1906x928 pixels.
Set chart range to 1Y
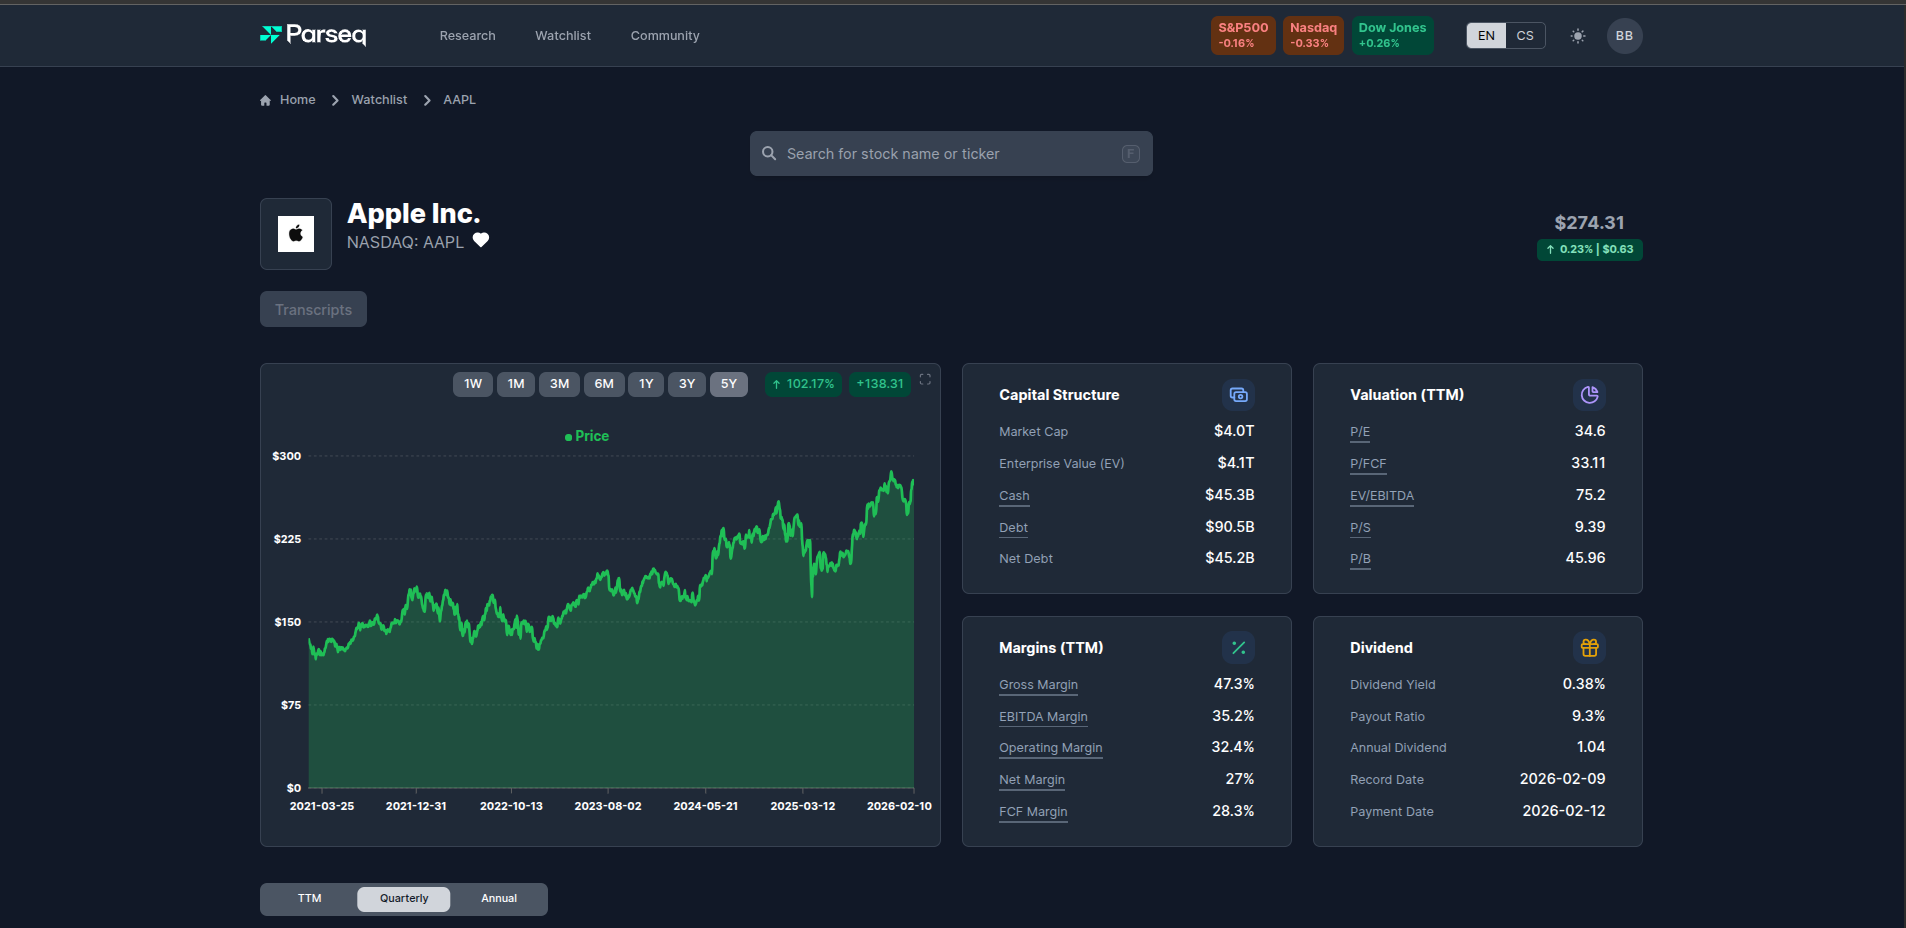pos(646,384)
